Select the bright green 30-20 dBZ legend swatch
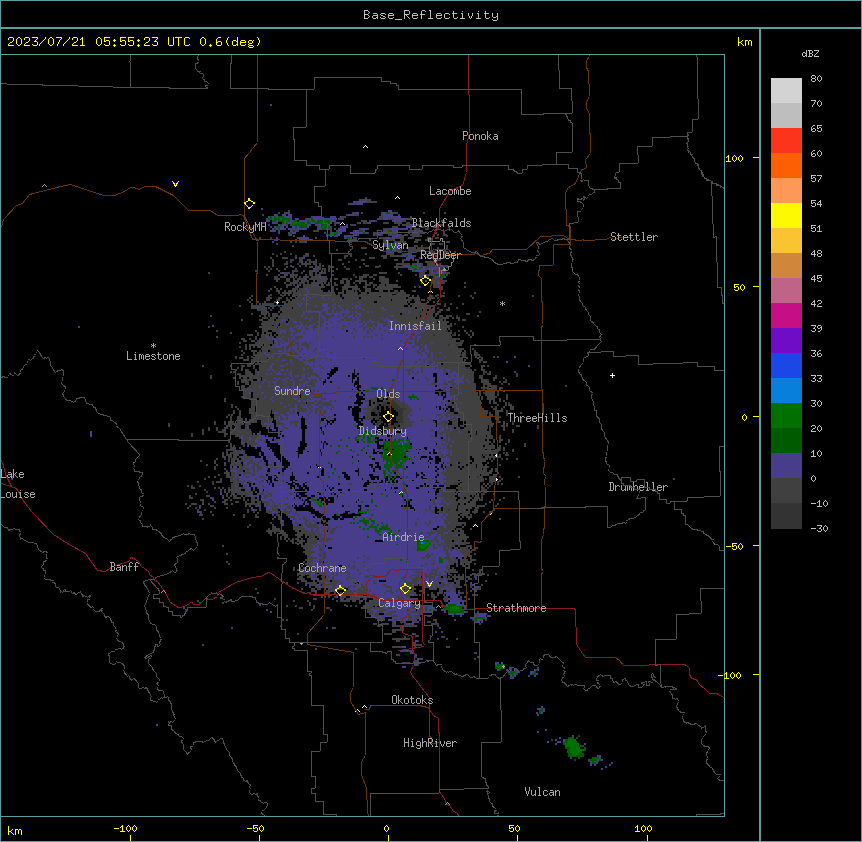Viewport: 862px width, 842px height. [786, 415]
